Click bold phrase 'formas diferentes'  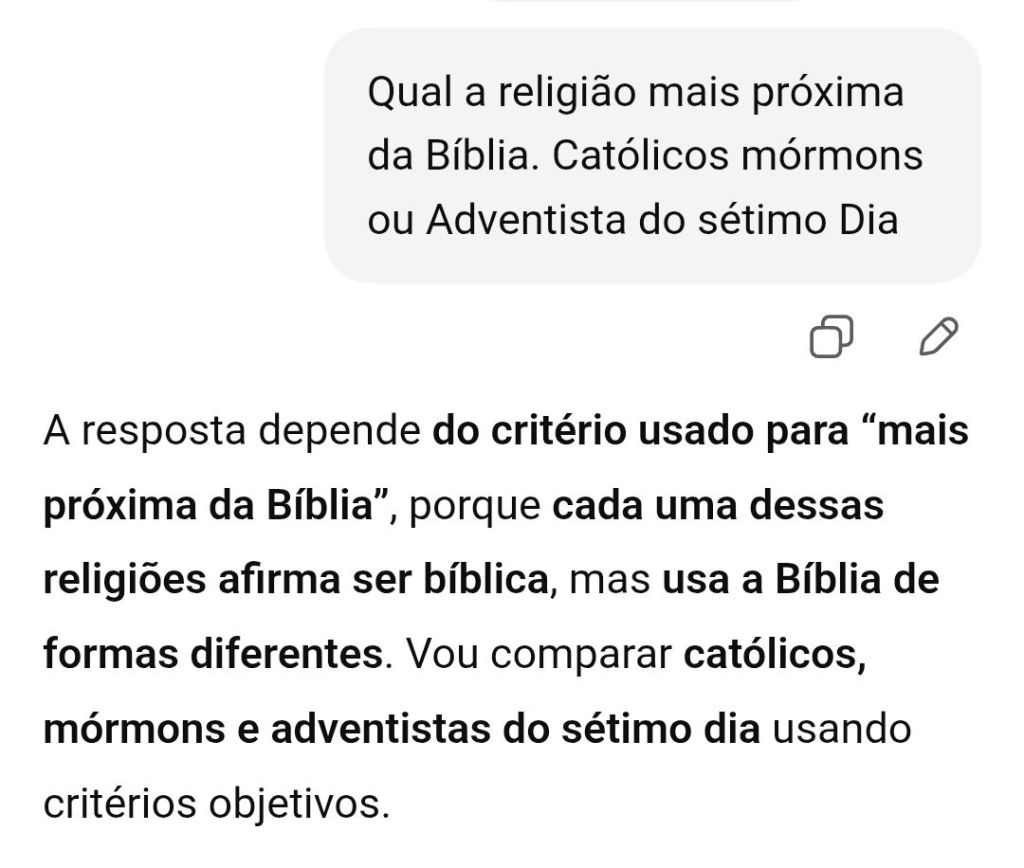point(213,655)
